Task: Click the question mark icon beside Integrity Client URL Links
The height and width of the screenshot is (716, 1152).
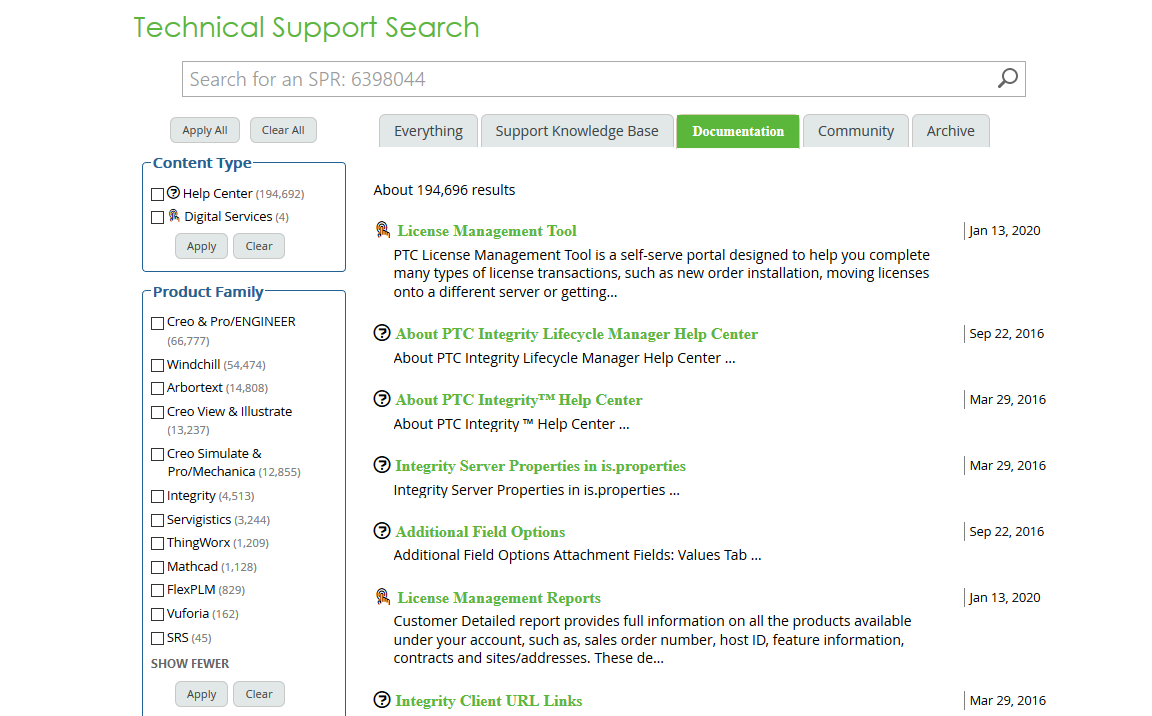Action: pos(382,700)
